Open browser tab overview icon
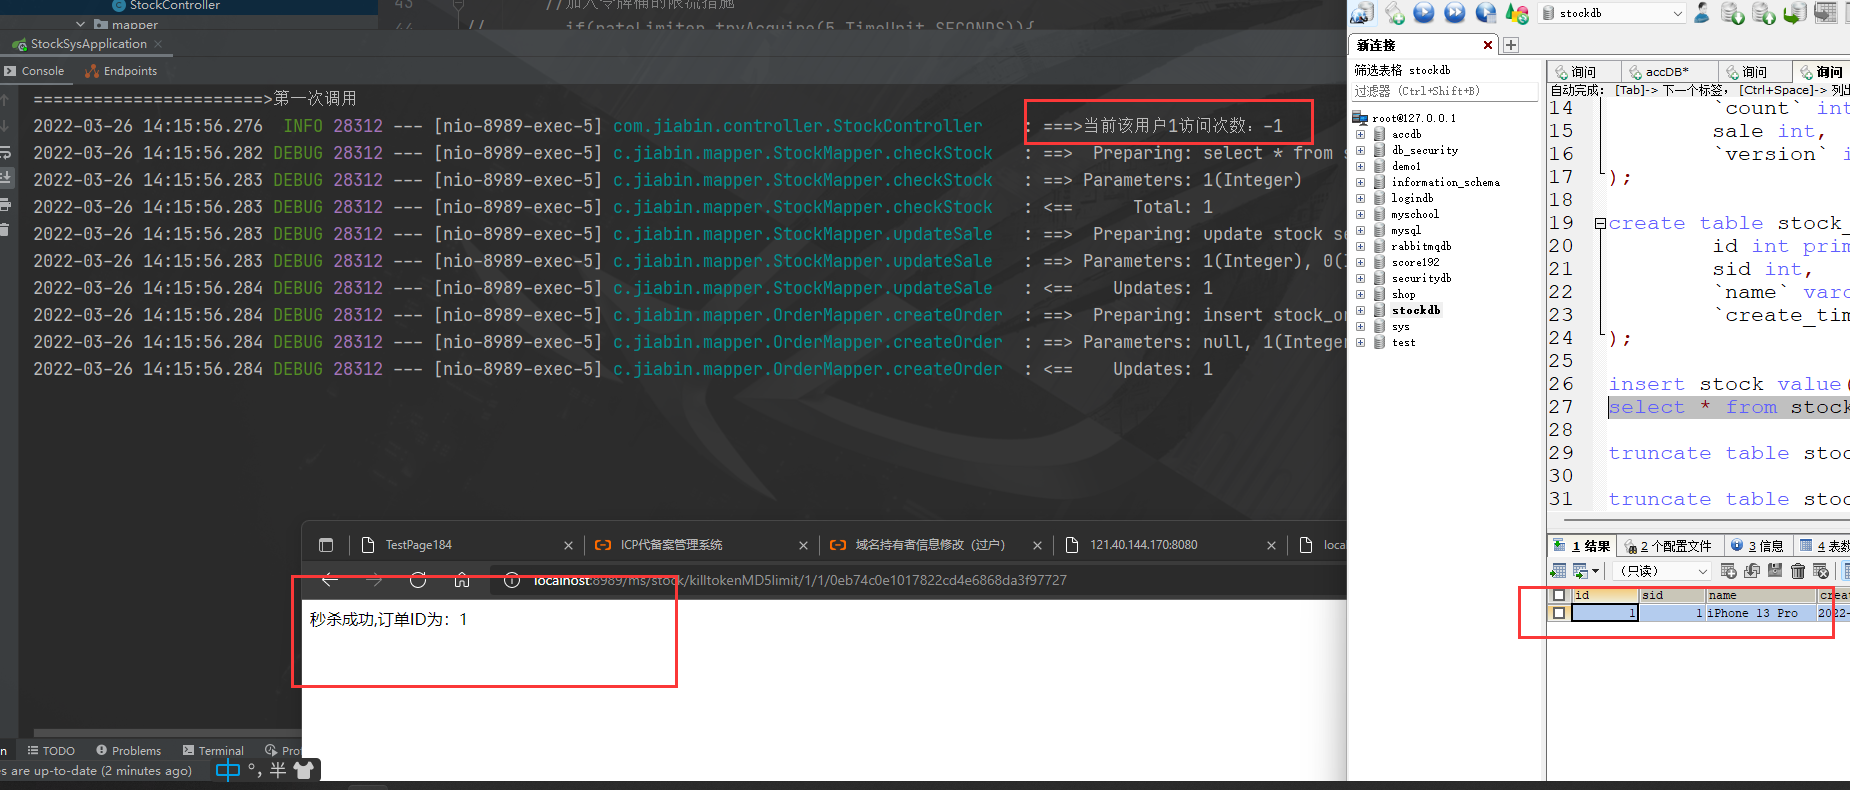 (326, 545)
